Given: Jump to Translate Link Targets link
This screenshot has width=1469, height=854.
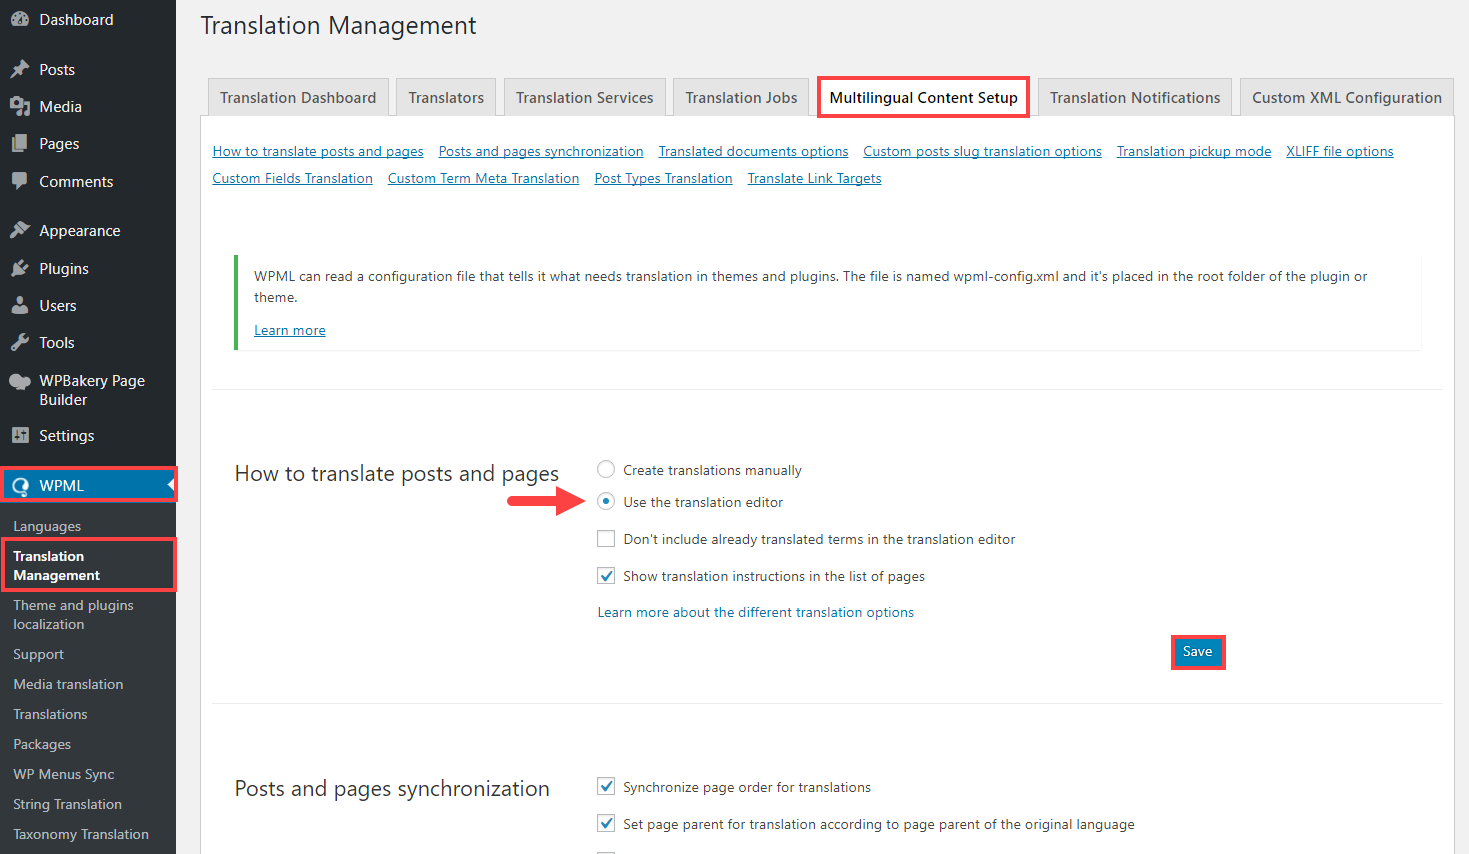Looking at the screenshot, I should [814, 178].
